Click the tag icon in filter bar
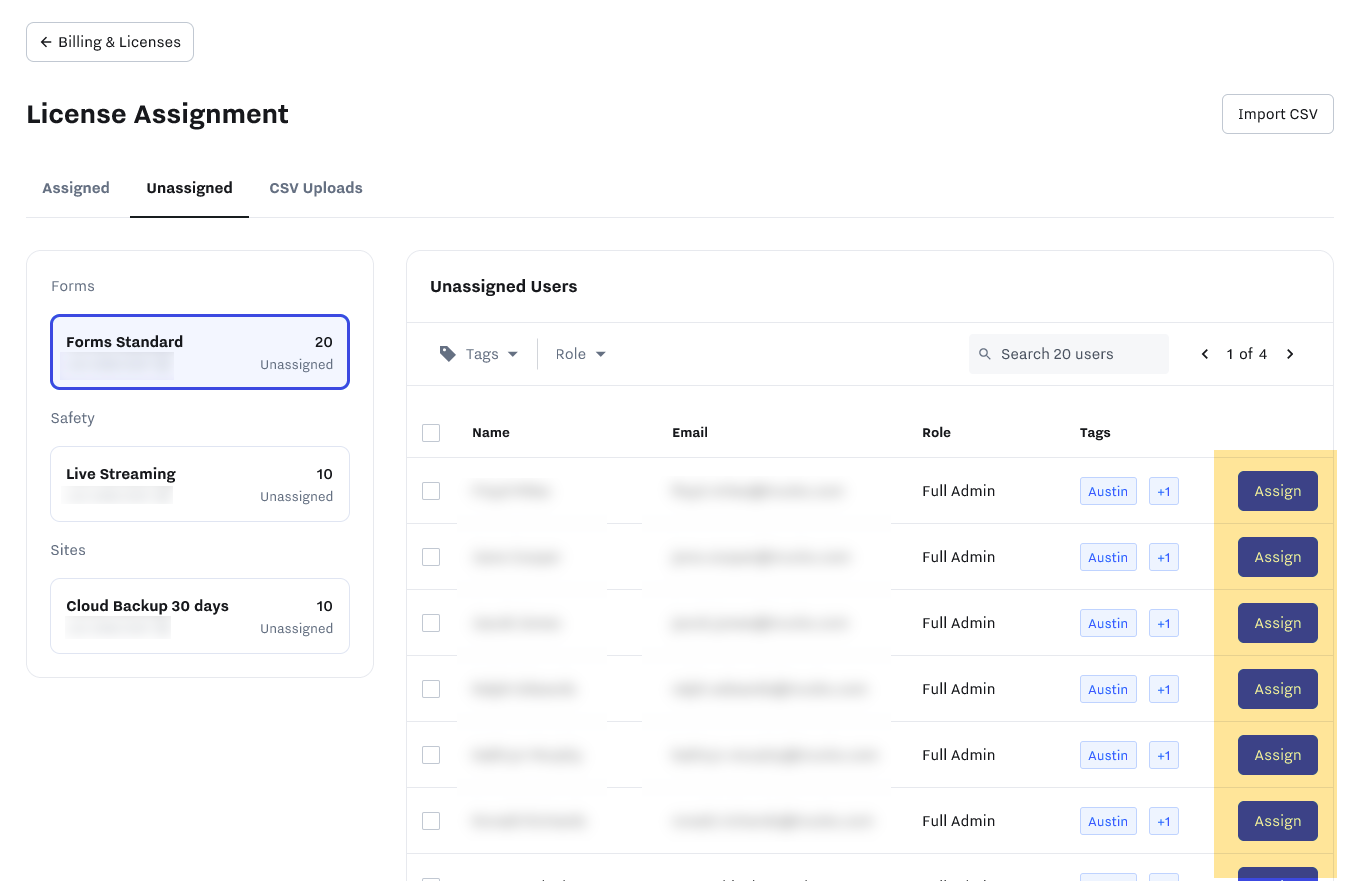The height and width of the screenshot is (881, 1358). point(448,354)
